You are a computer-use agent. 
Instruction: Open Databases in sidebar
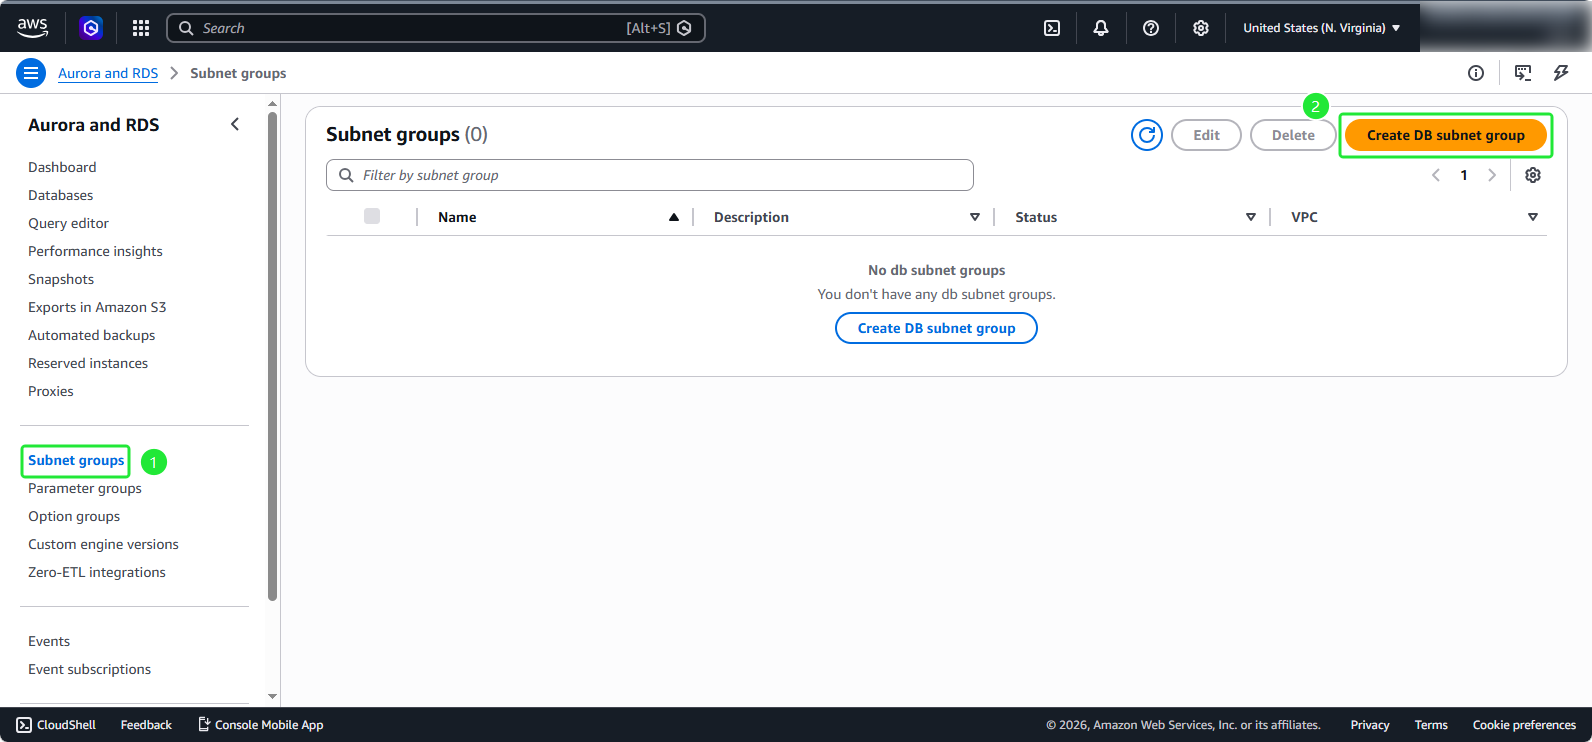click(60, 195)
